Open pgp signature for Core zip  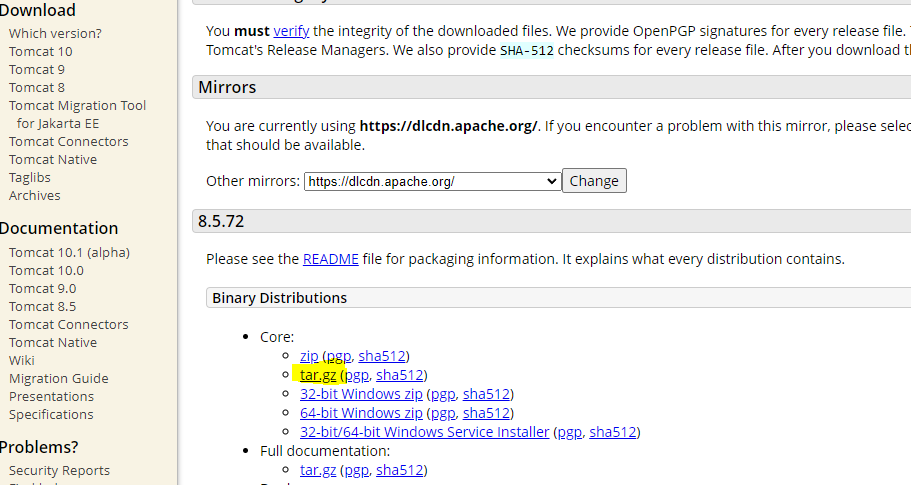click(339, 356)
